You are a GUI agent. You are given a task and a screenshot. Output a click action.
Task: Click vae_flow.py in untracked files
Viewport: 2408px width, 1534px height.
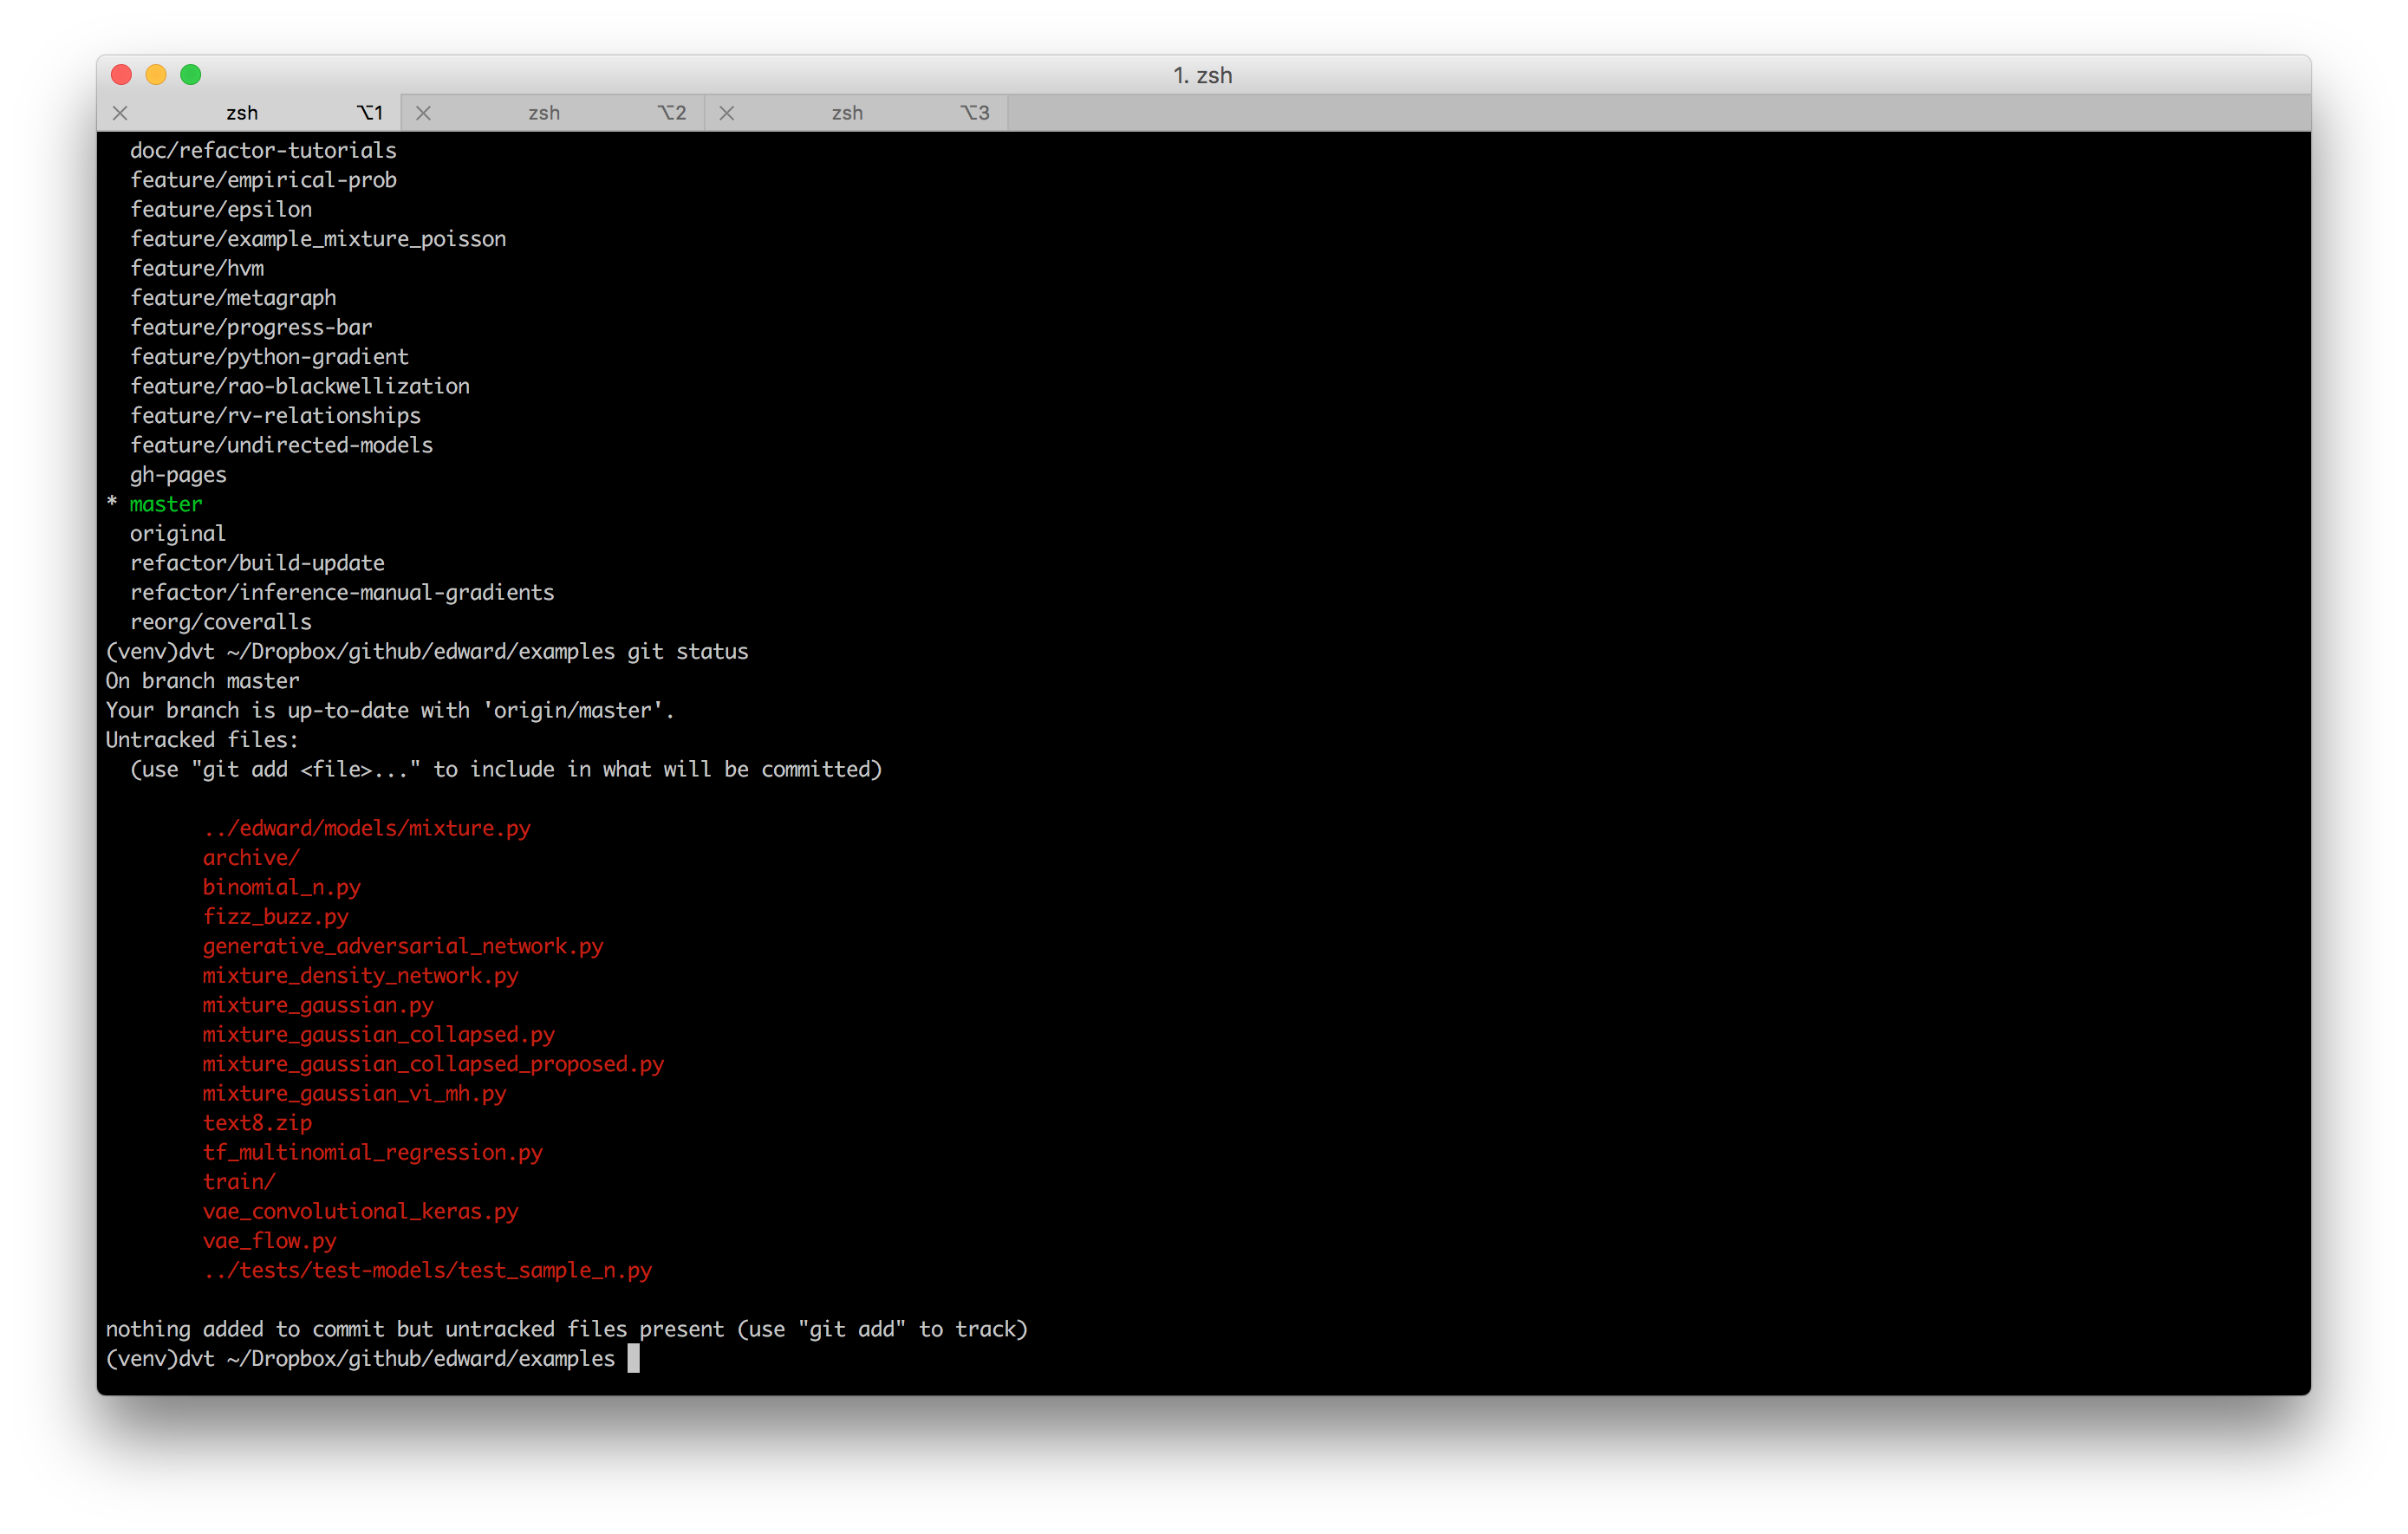pos(269,1241)
